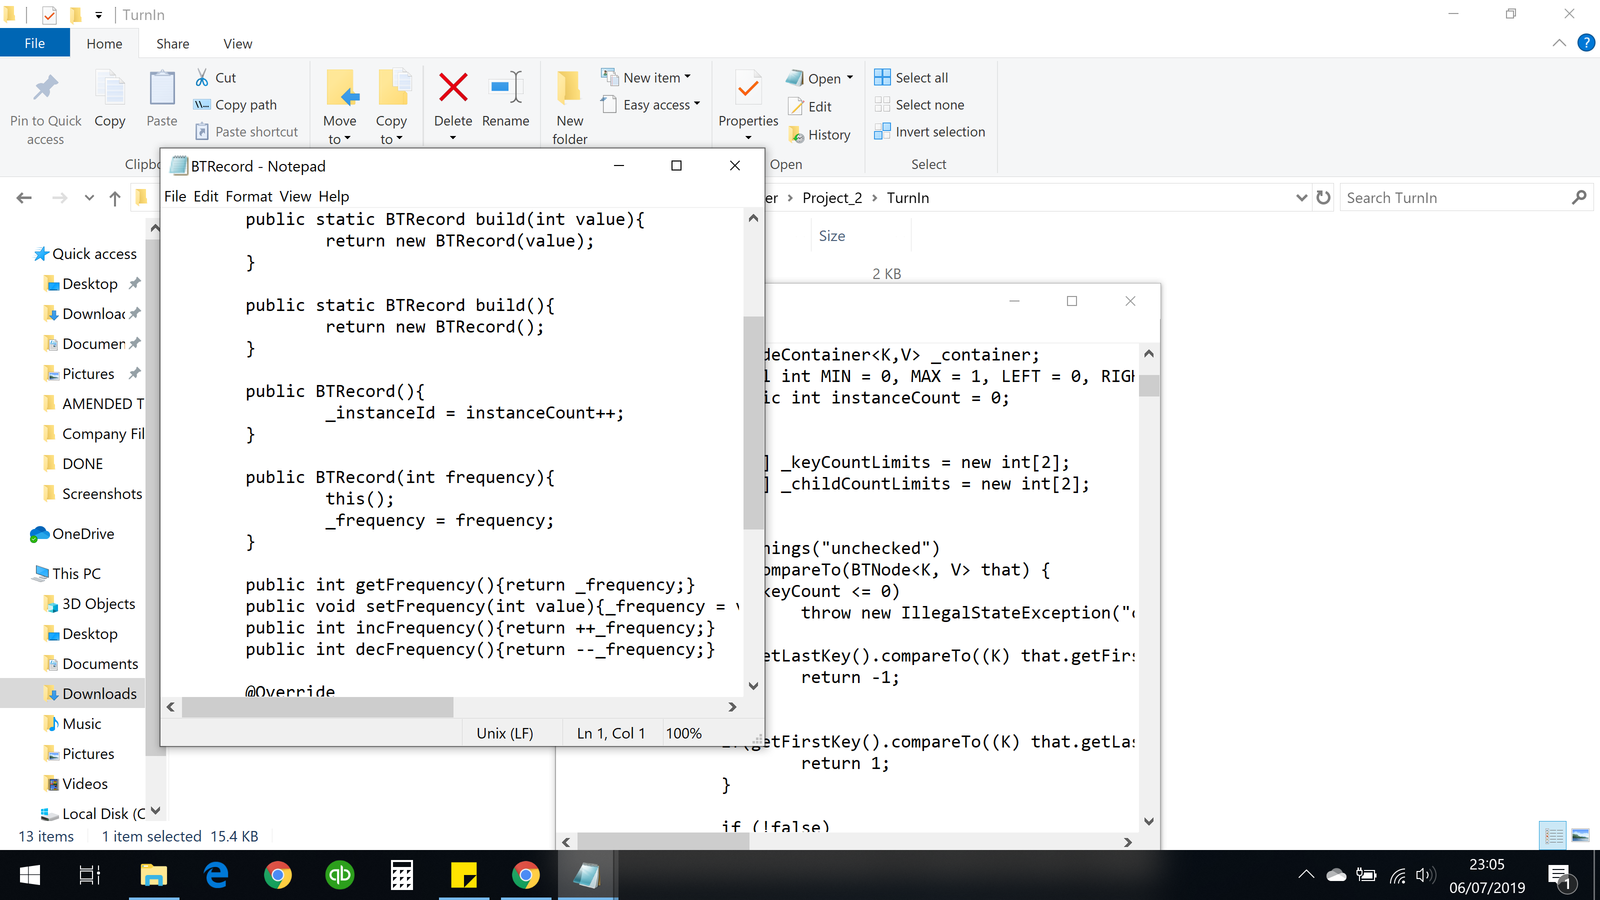This screenshot has width=1600, height=900.
Task: Open the View ribbon tab
Action: pyautogui.click(x=237, y=44)
